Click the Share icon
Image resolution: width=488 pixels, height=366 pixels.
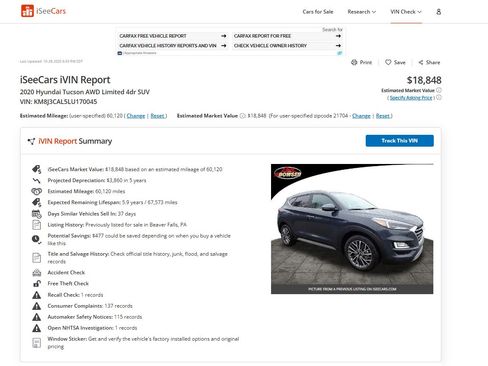421,62
